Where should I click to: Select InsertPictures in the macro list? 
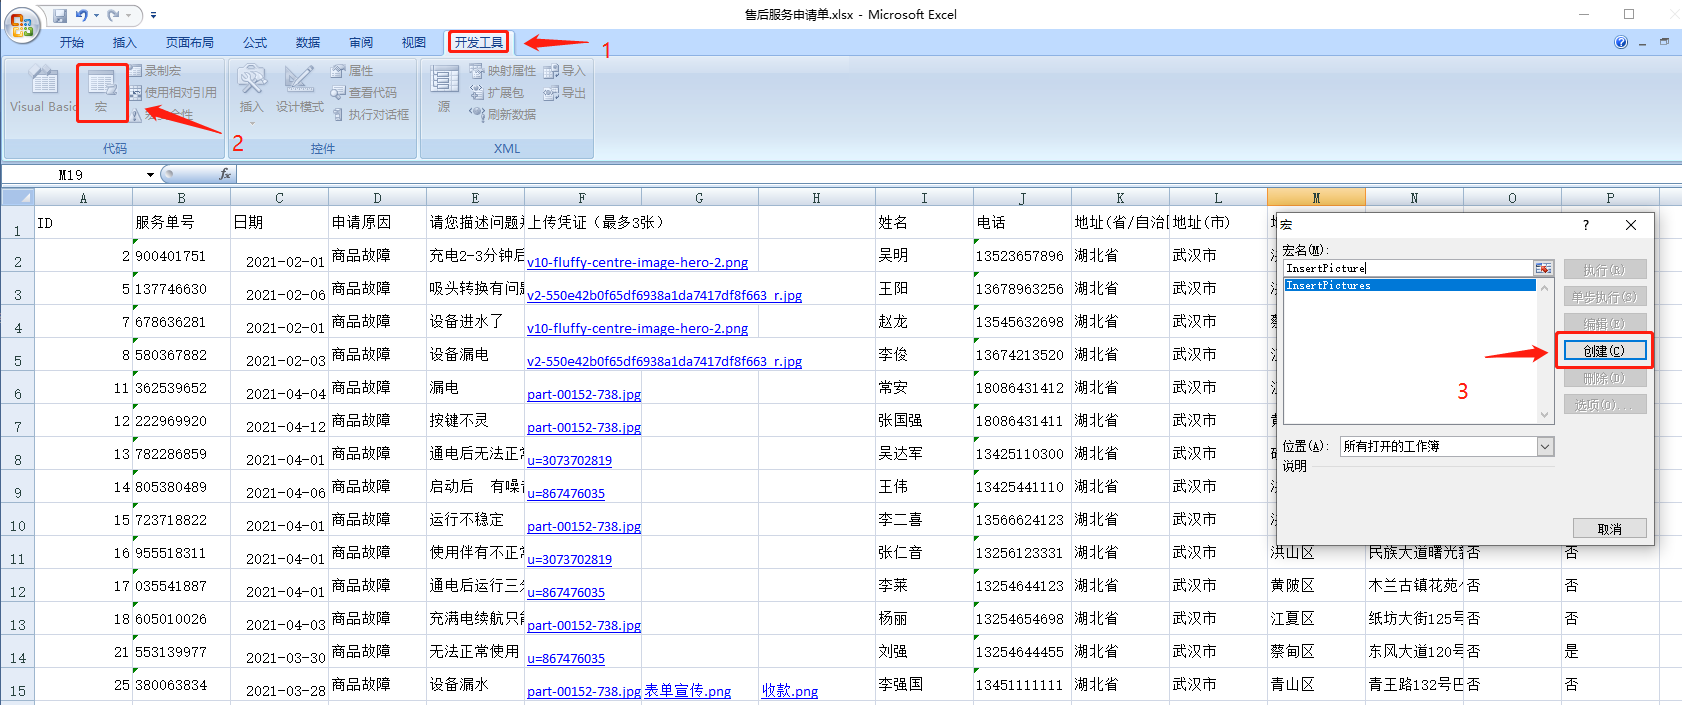coord(1410,286)
